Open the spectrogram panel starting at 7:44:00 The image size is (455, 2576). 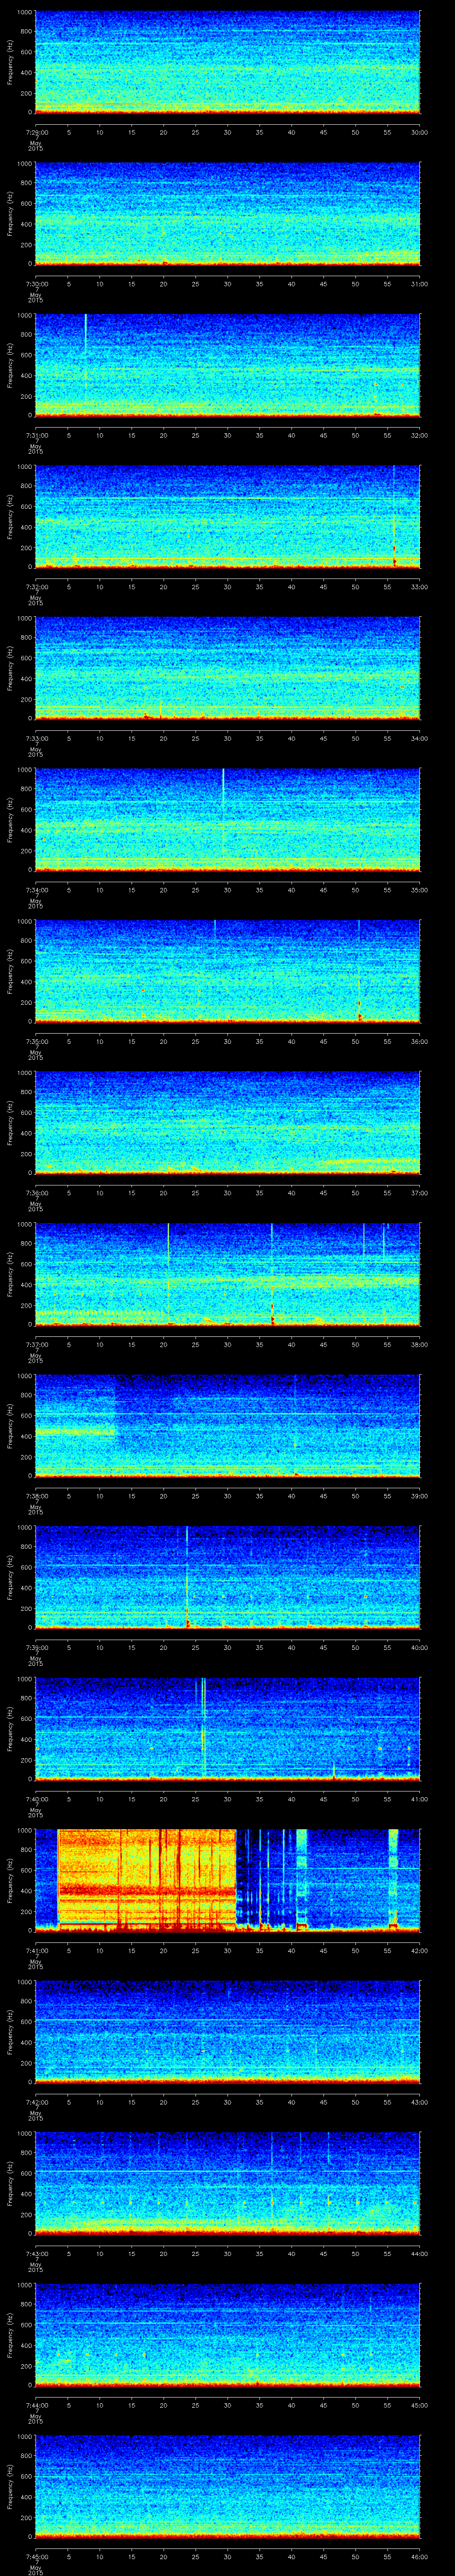[227, 2335]
